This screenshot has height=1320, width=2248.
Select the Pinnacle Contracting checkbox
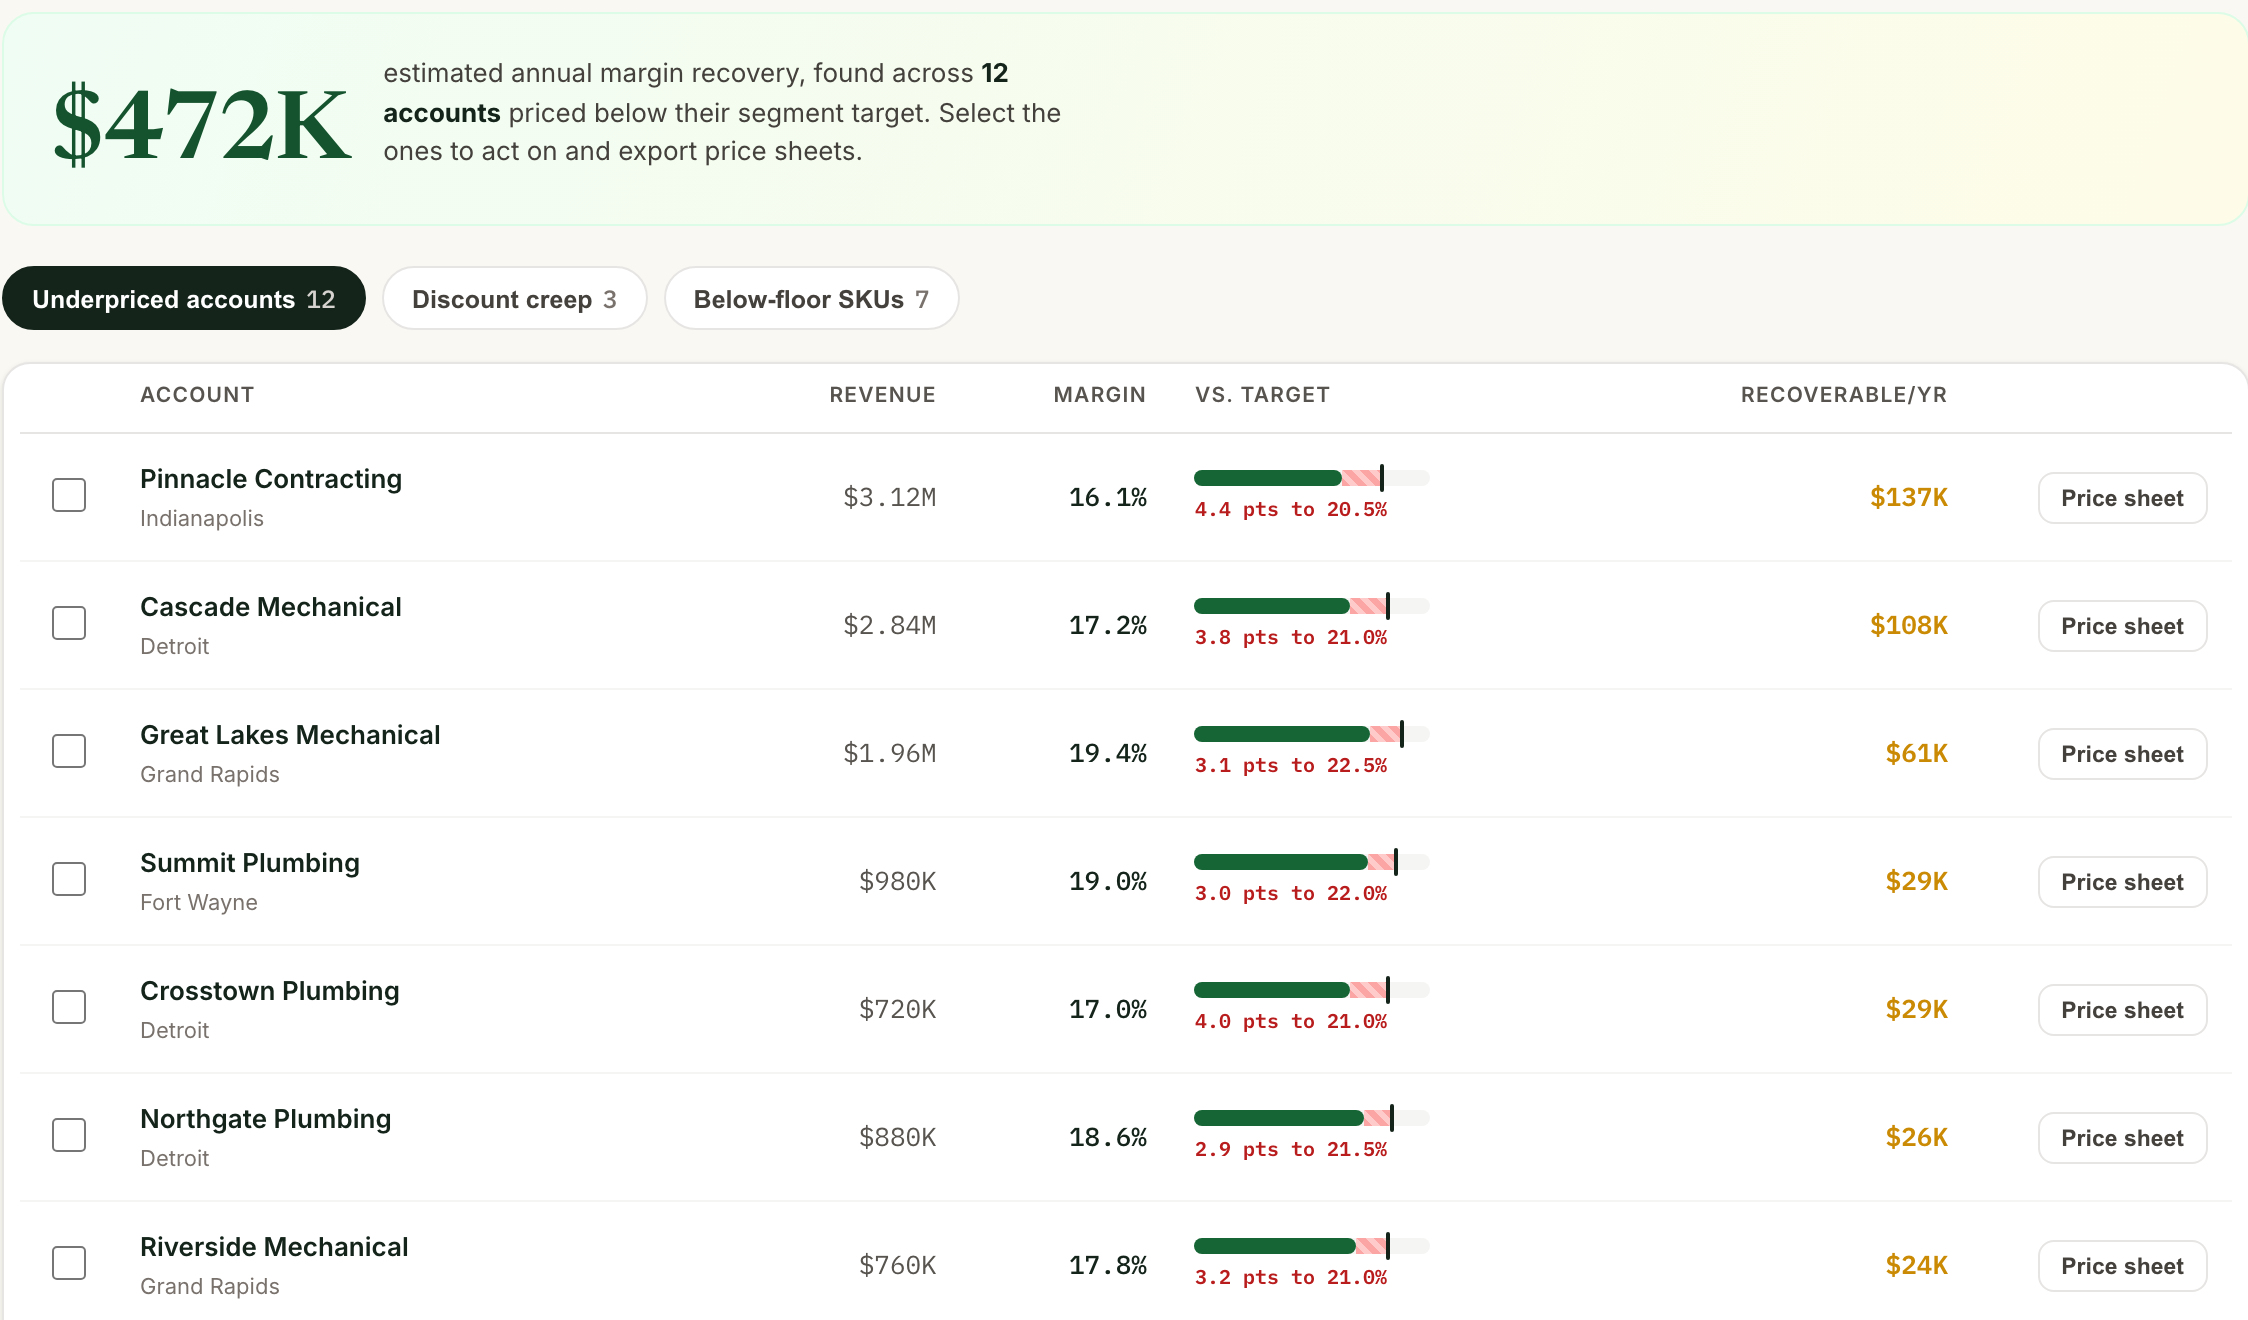[69, 495]
